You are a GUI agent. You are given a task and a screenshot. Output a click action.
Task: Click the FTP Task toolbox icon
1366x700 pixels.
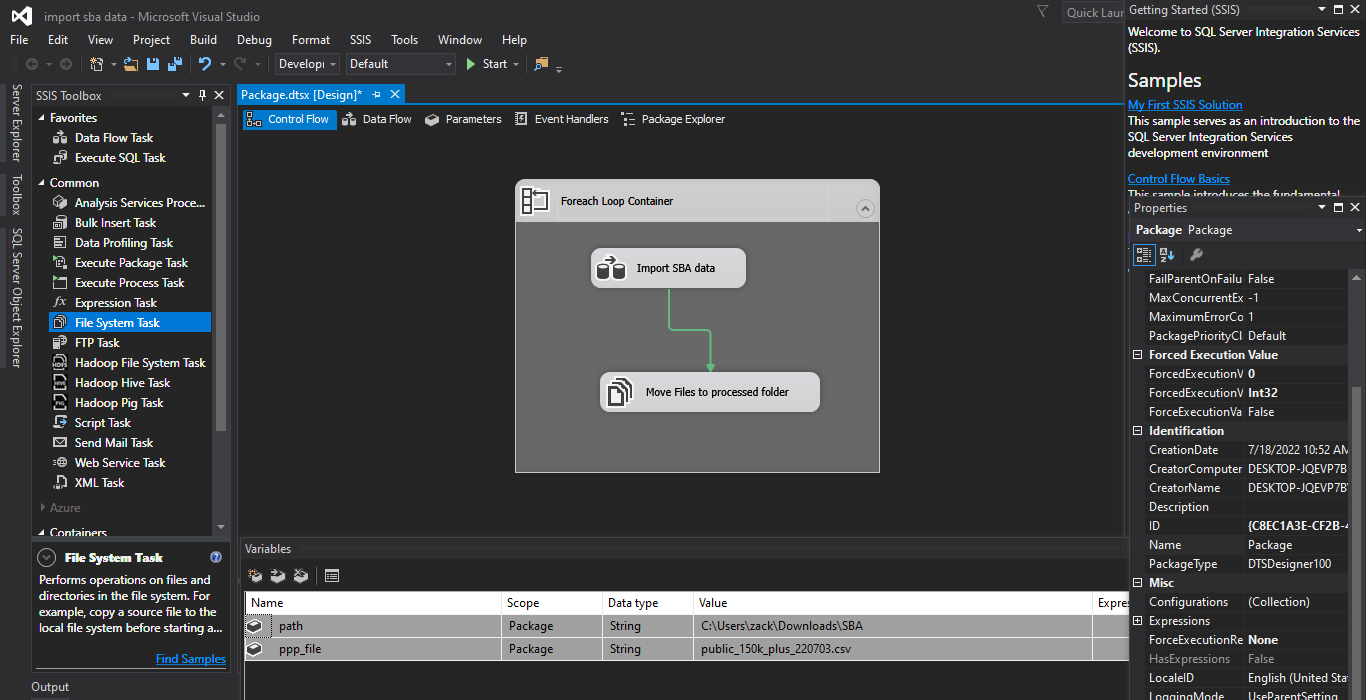click(x=60, y=343)
